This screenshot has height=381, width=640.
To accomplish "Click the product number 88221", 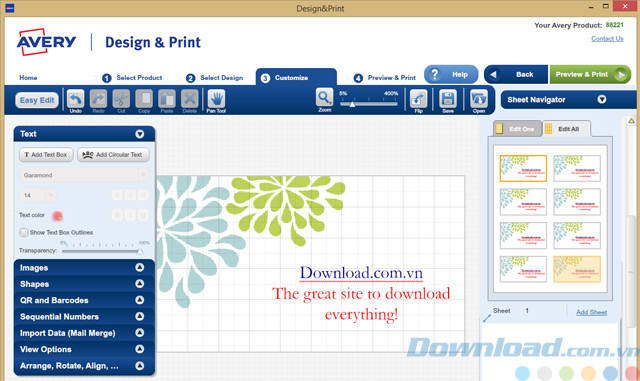I will coord(614,25).
